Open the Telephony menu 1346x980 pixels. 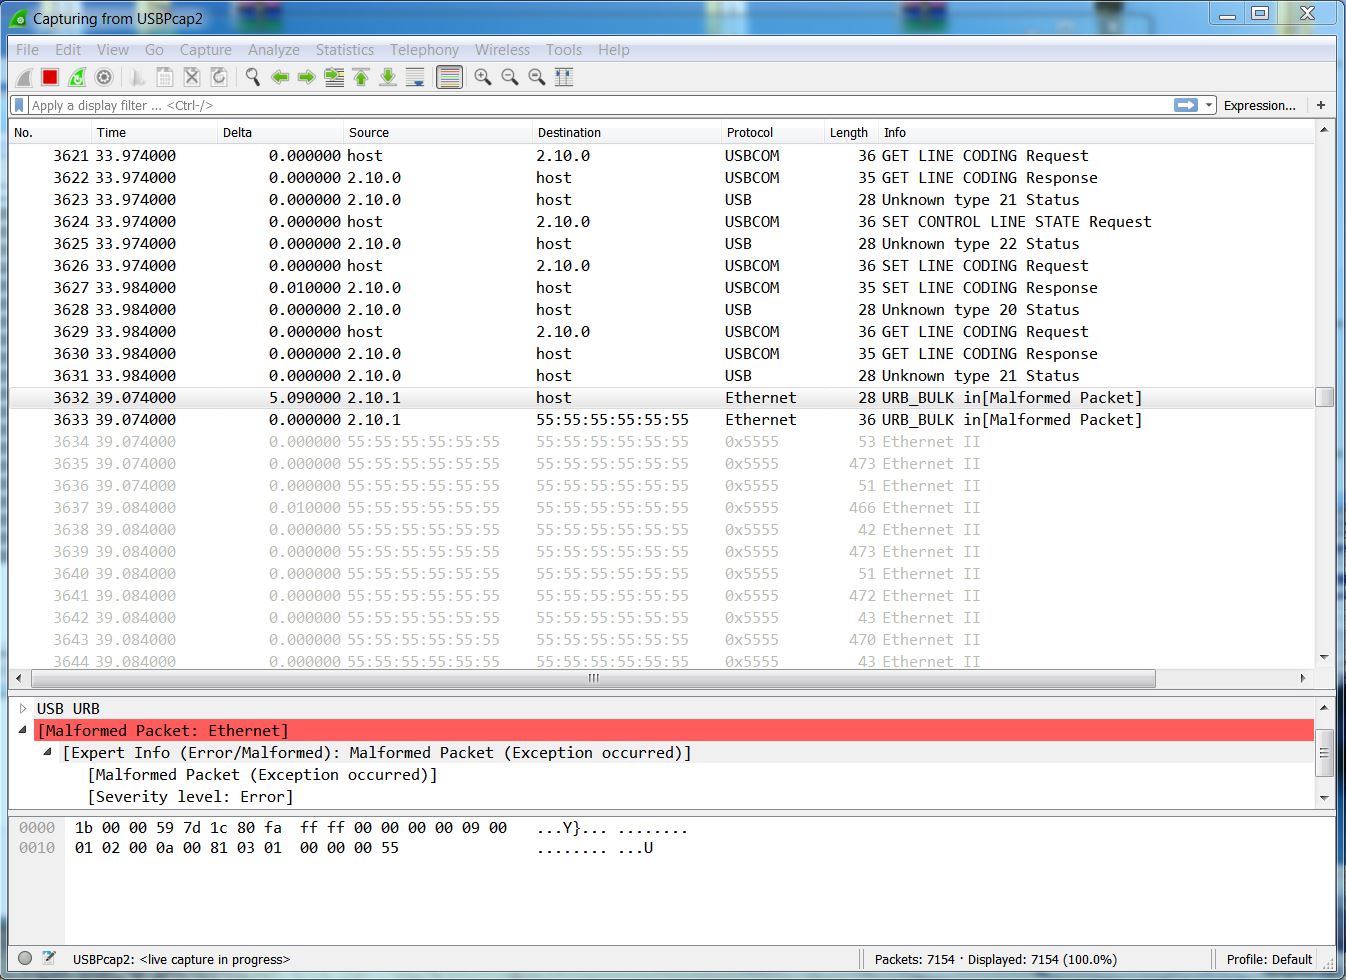[424, 49]
